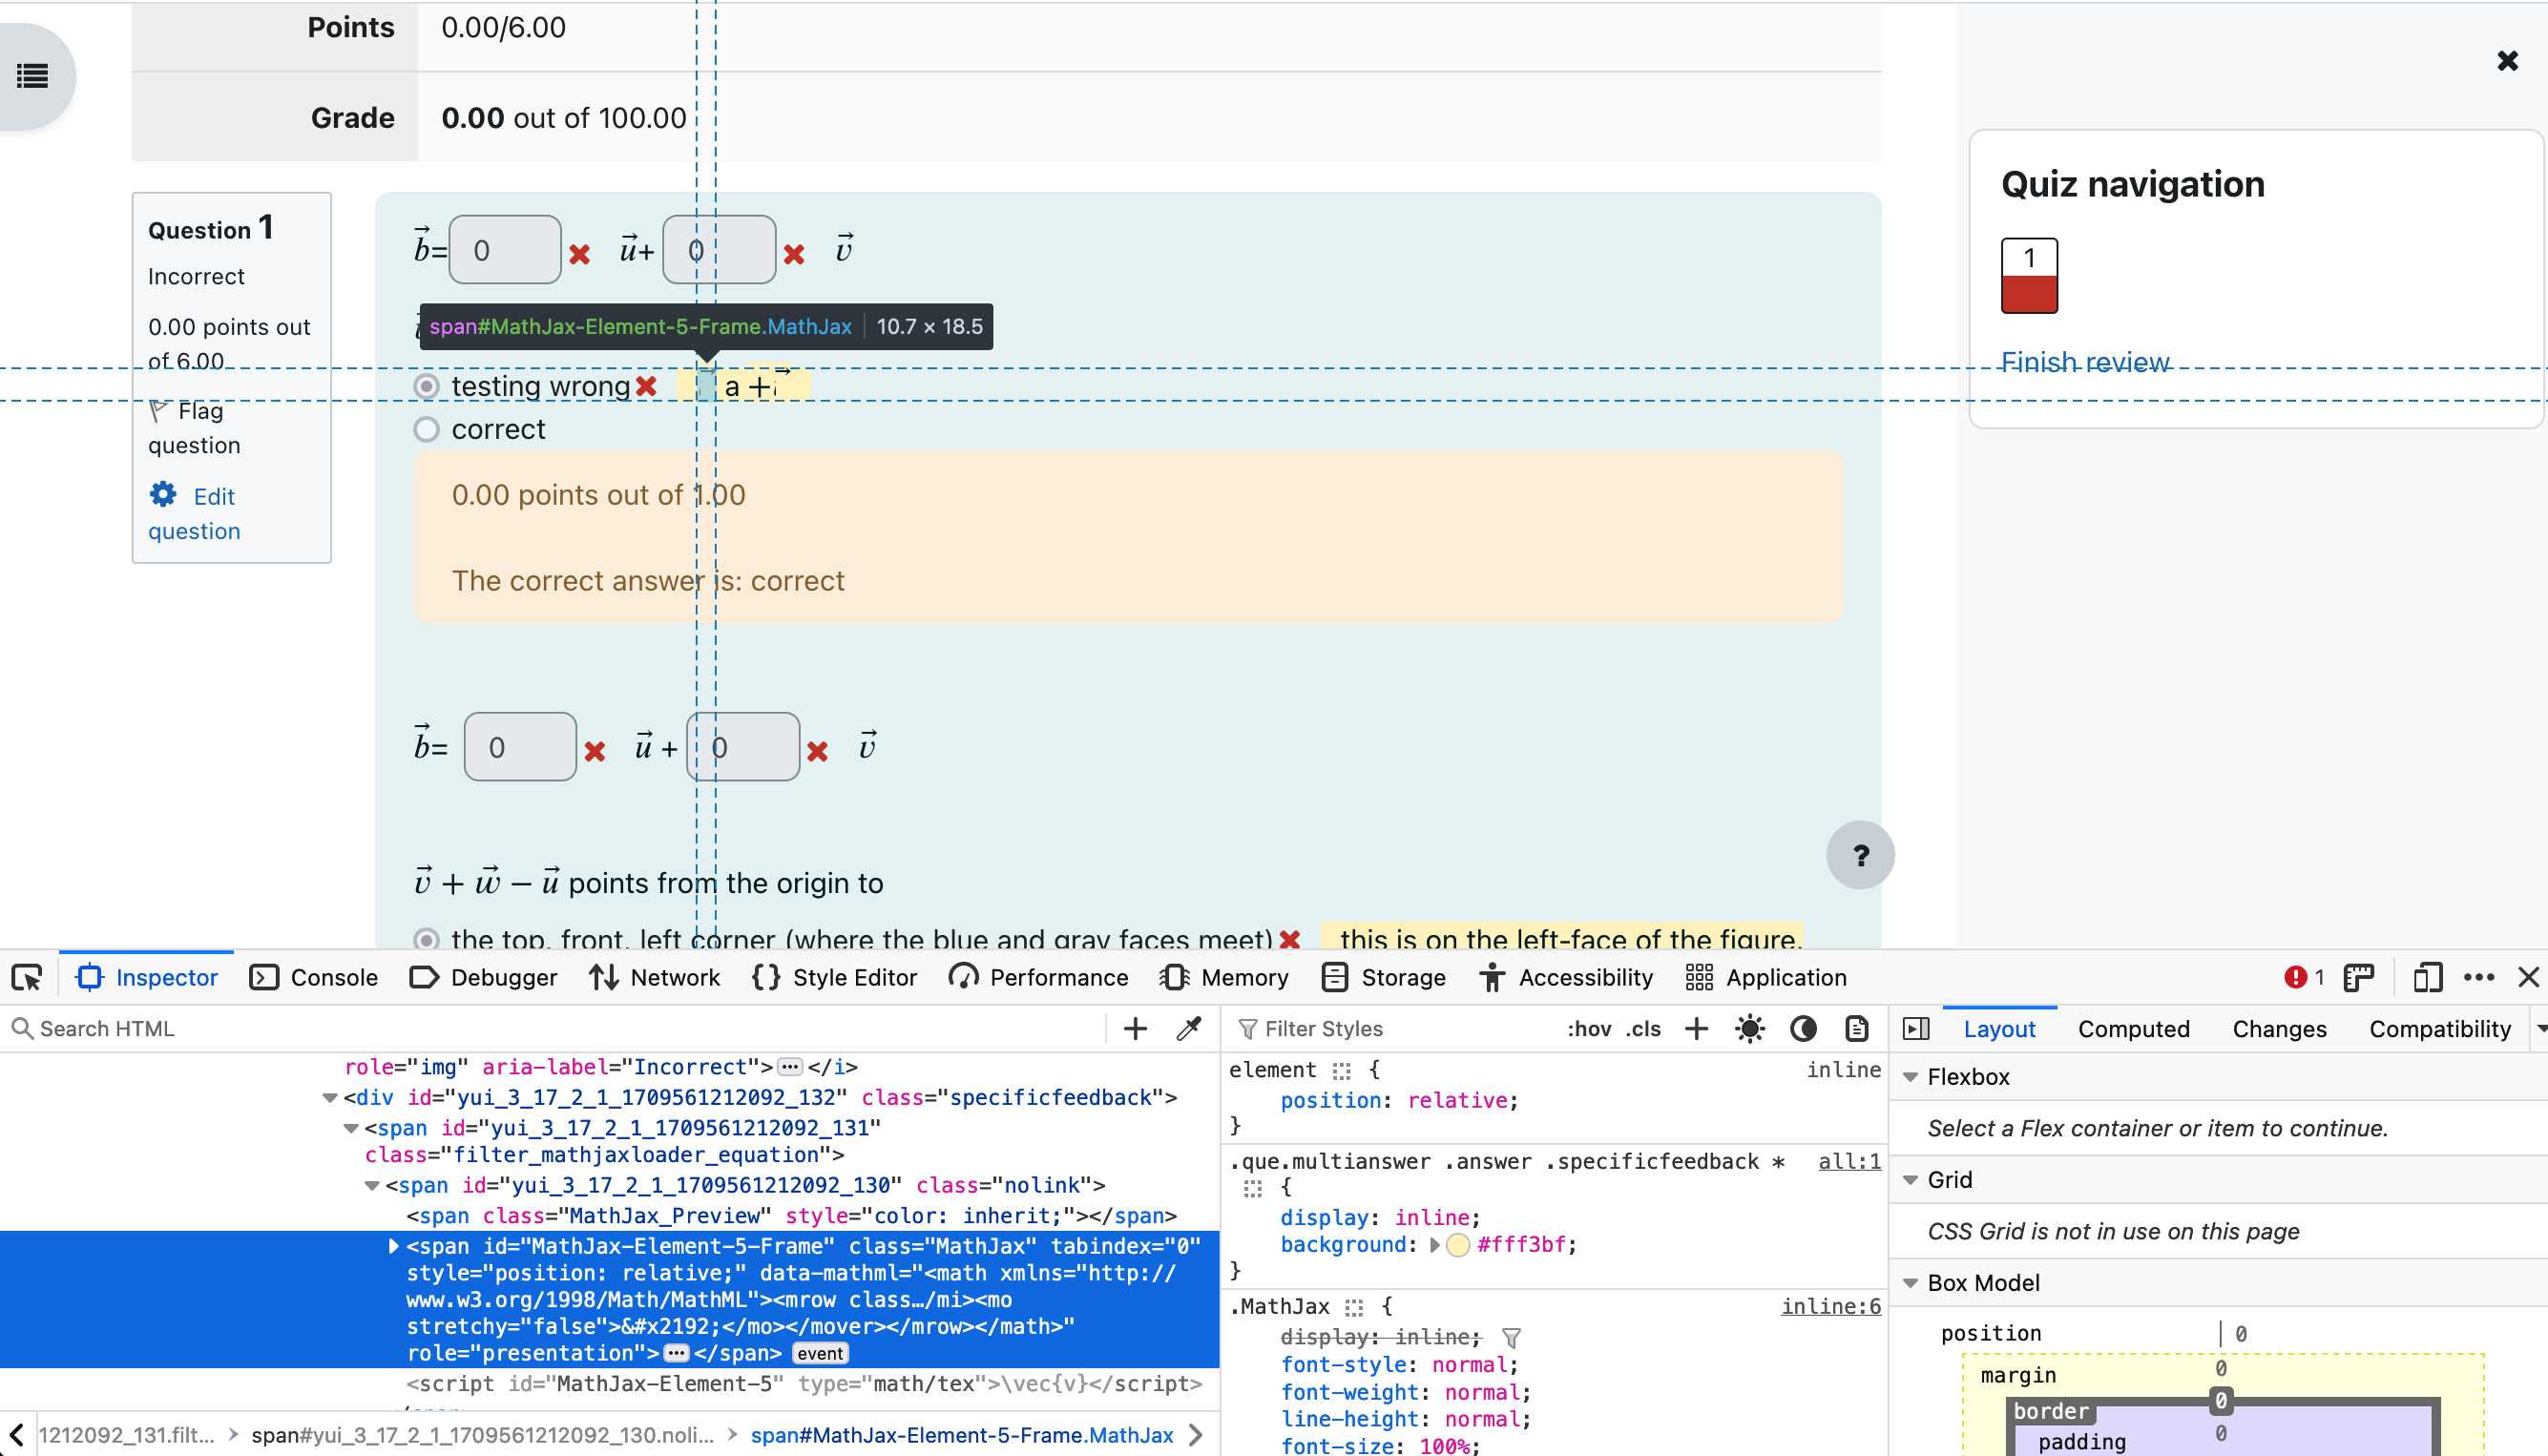This screenshot has height=1456, width=2548.
Task: Open the all:1 stylesheet source link
Action: coord(1849,1161)
